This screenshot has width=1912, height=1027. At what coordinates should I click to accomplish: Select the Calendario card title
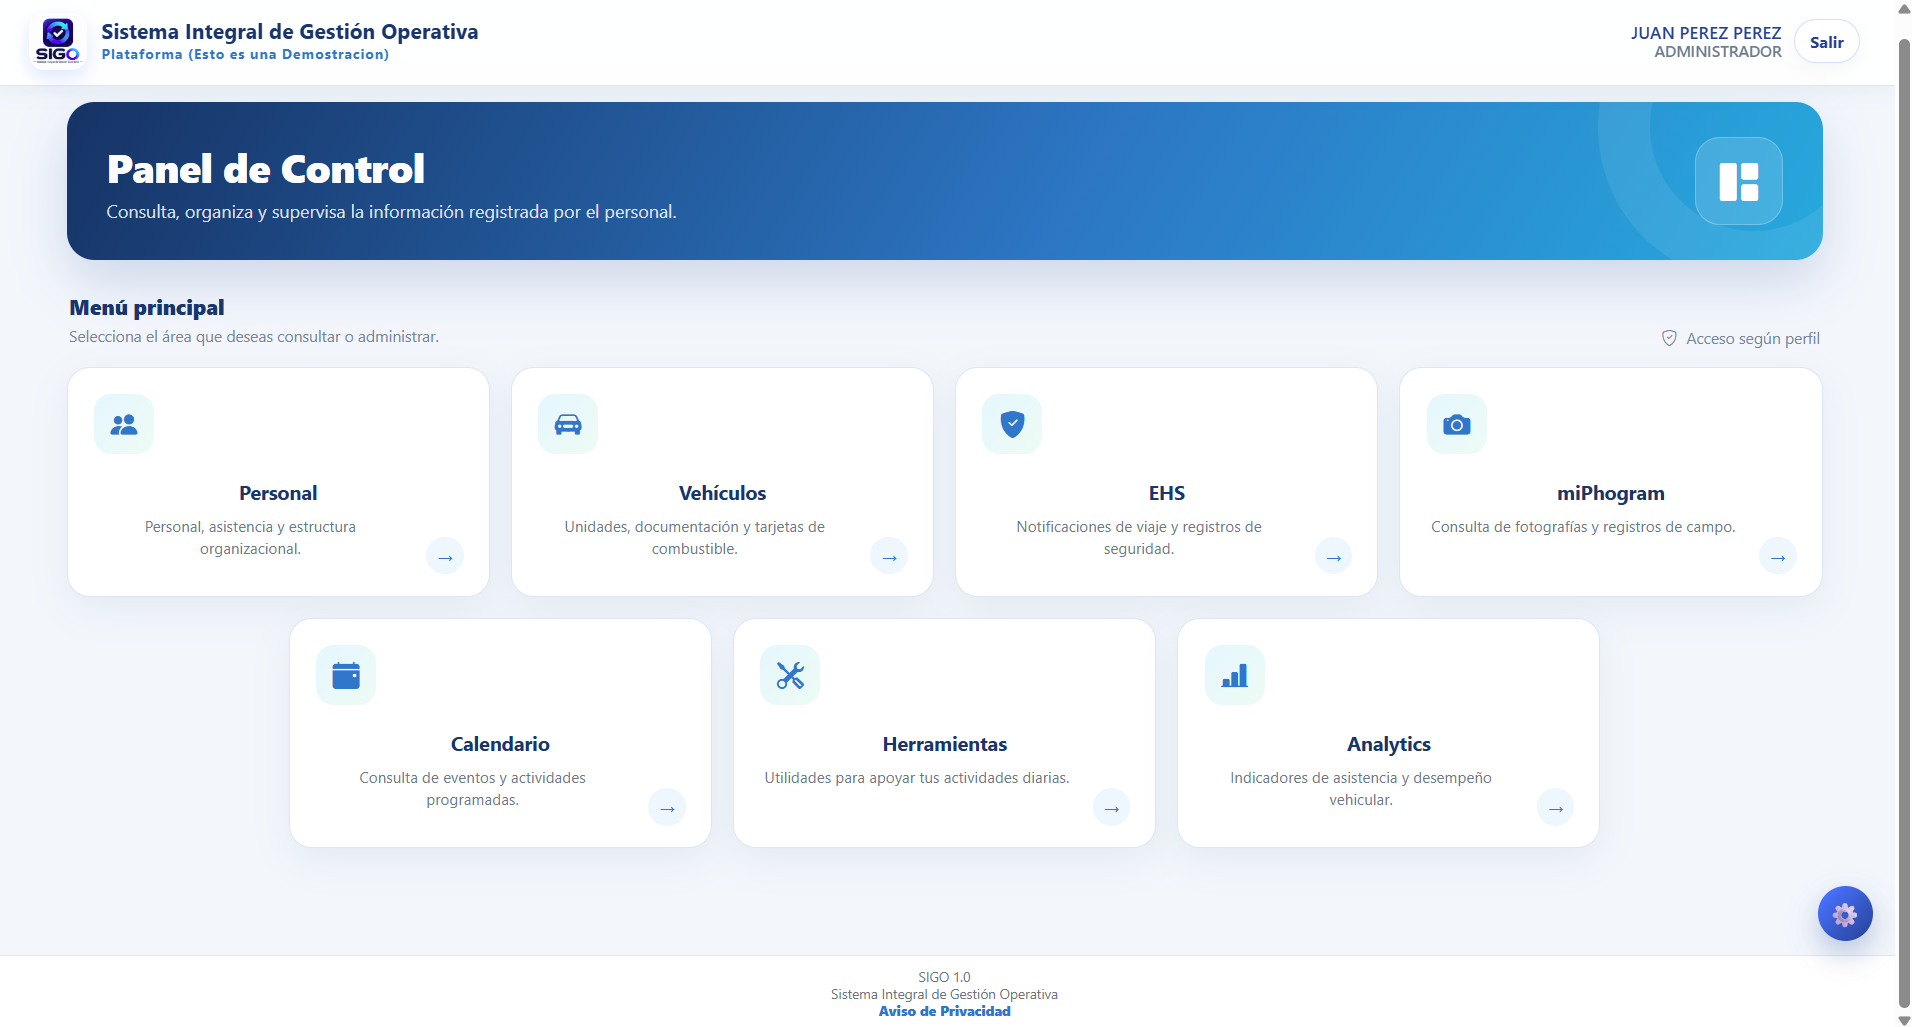[x=500, y=744]
